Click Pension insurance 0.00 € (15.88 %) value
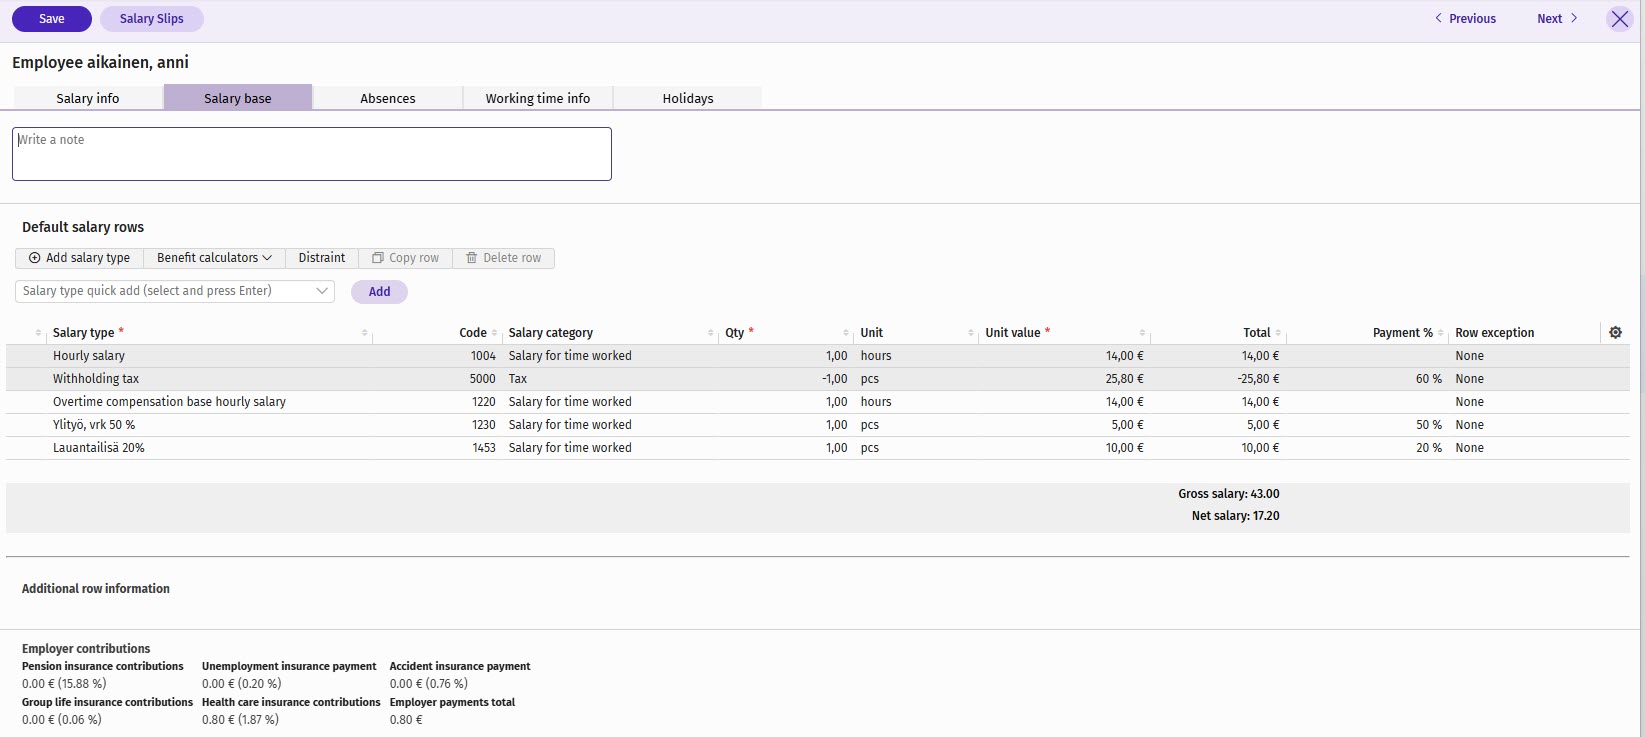 coord(64,684)
